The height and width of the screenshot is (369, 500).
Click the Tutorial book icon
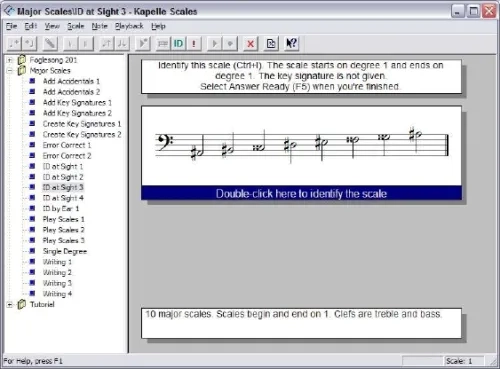[x=22, y=304]
